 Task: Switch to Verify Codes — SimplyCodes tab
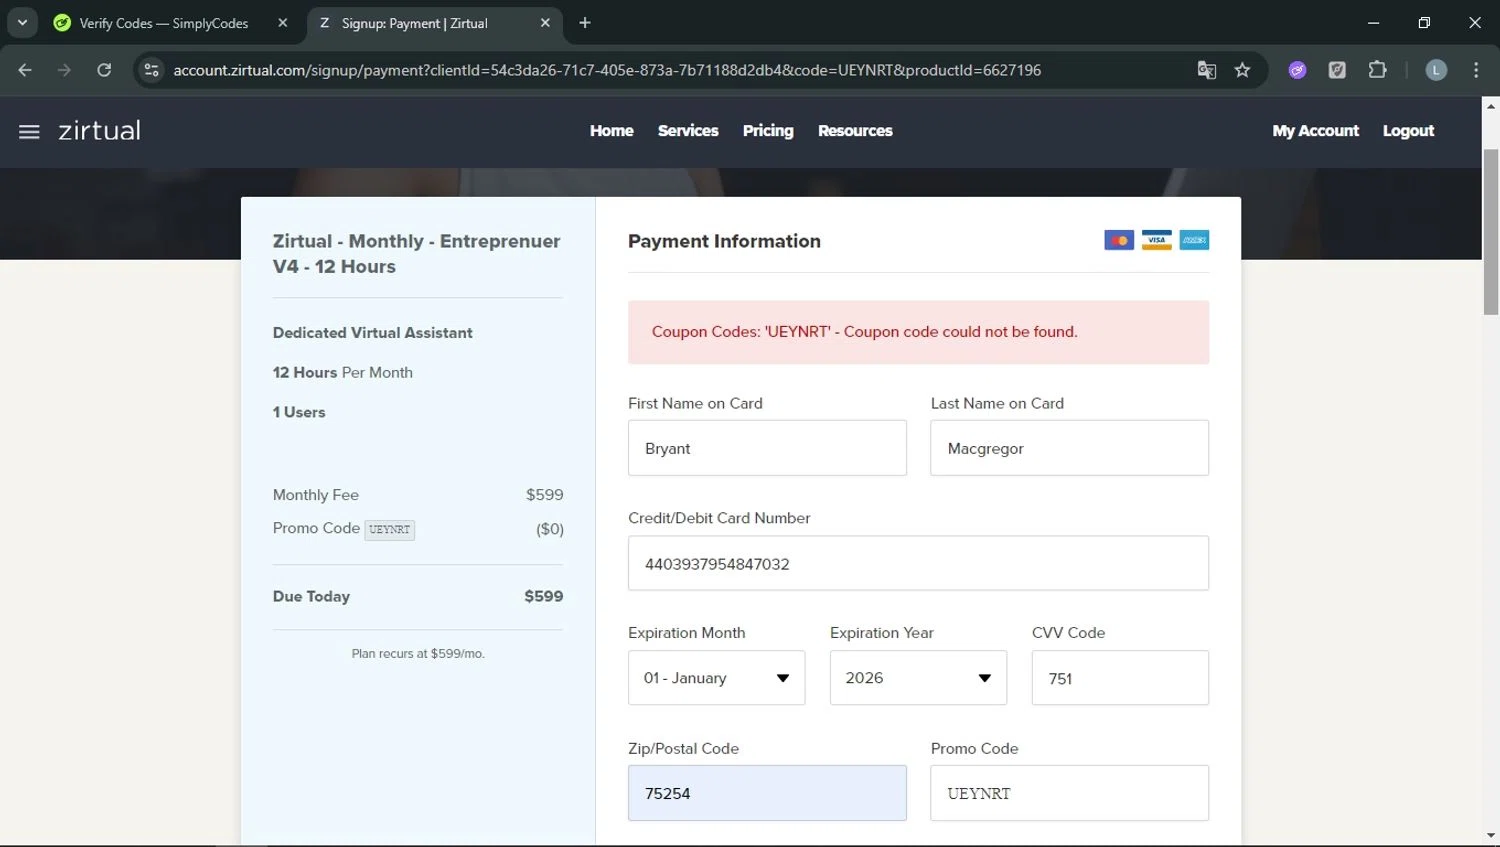point(165,23)
